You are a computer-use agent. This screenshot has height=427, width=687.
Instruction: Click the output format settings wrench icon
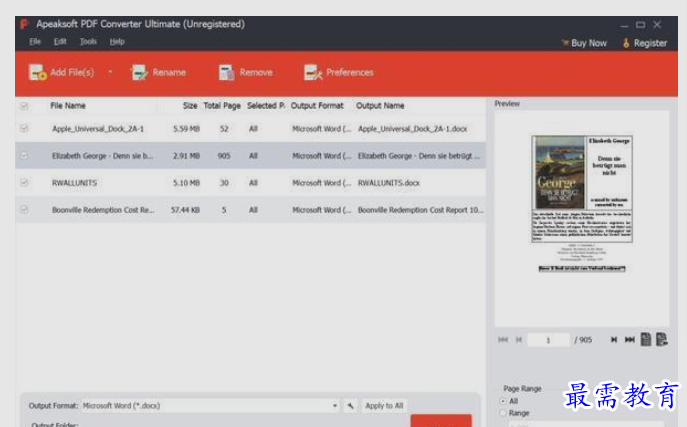351,406
